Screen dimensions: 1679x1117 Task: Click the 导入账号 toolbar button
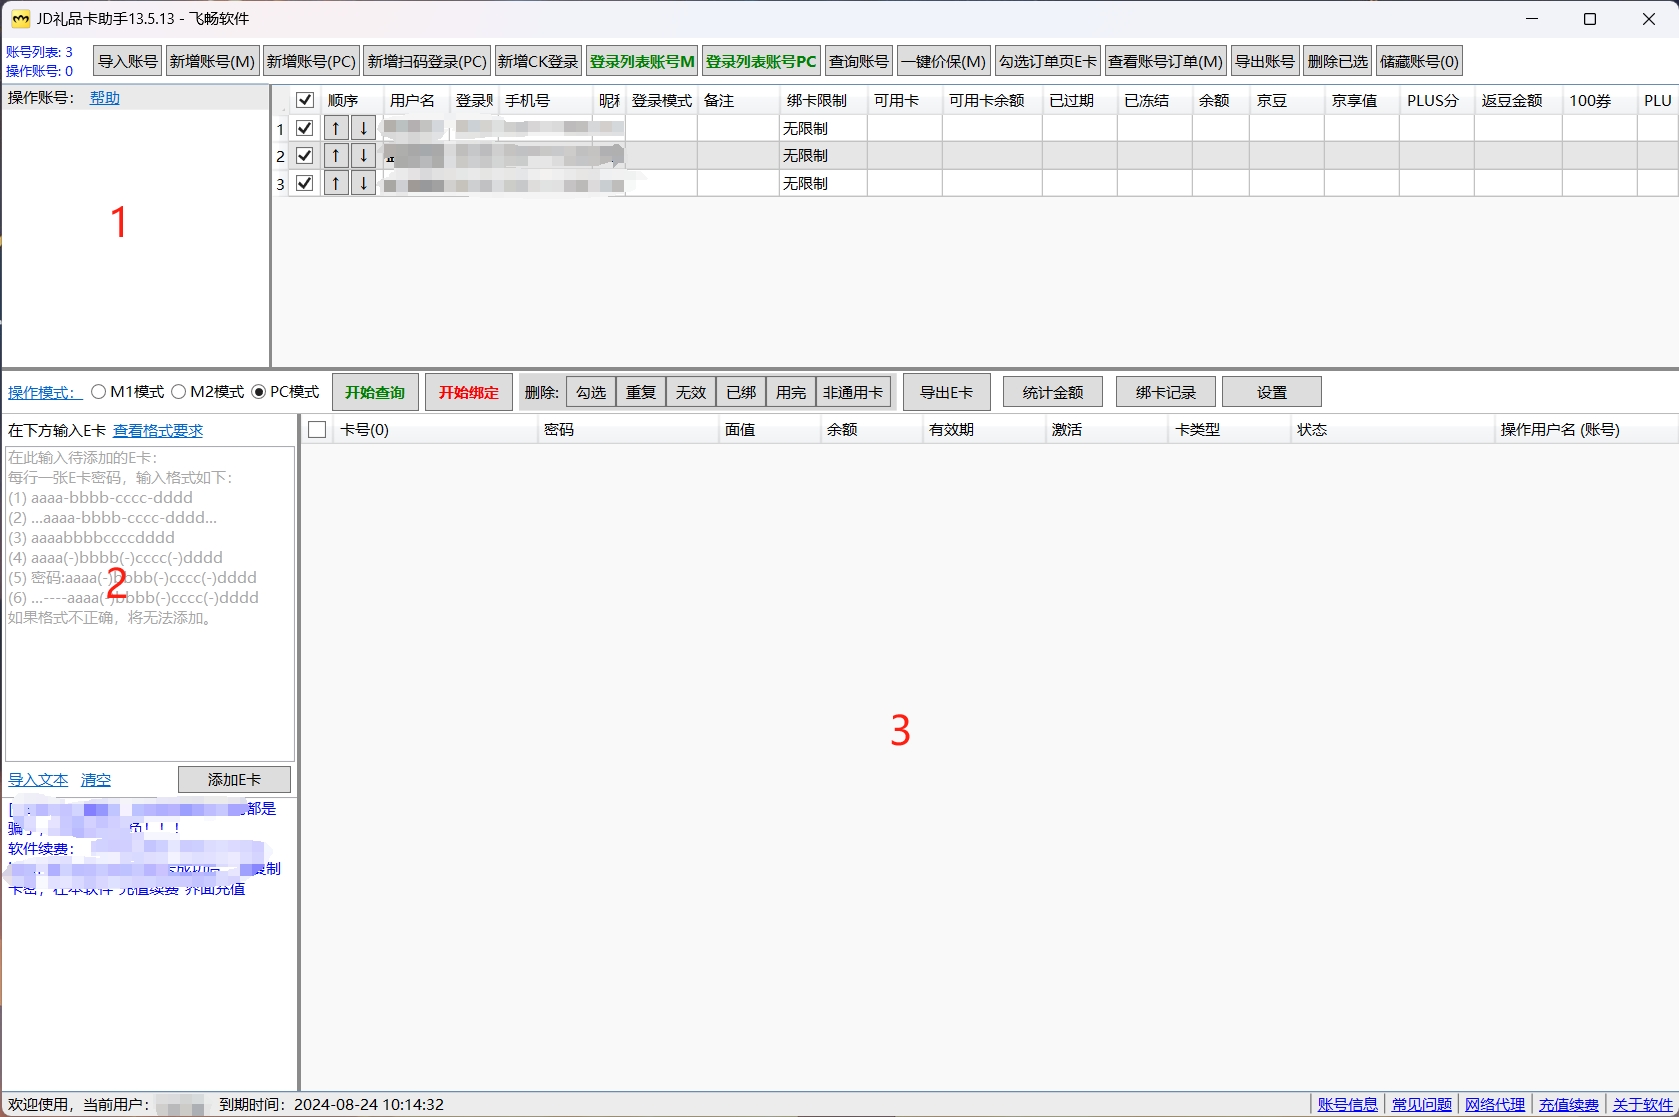tap(127, 61)
